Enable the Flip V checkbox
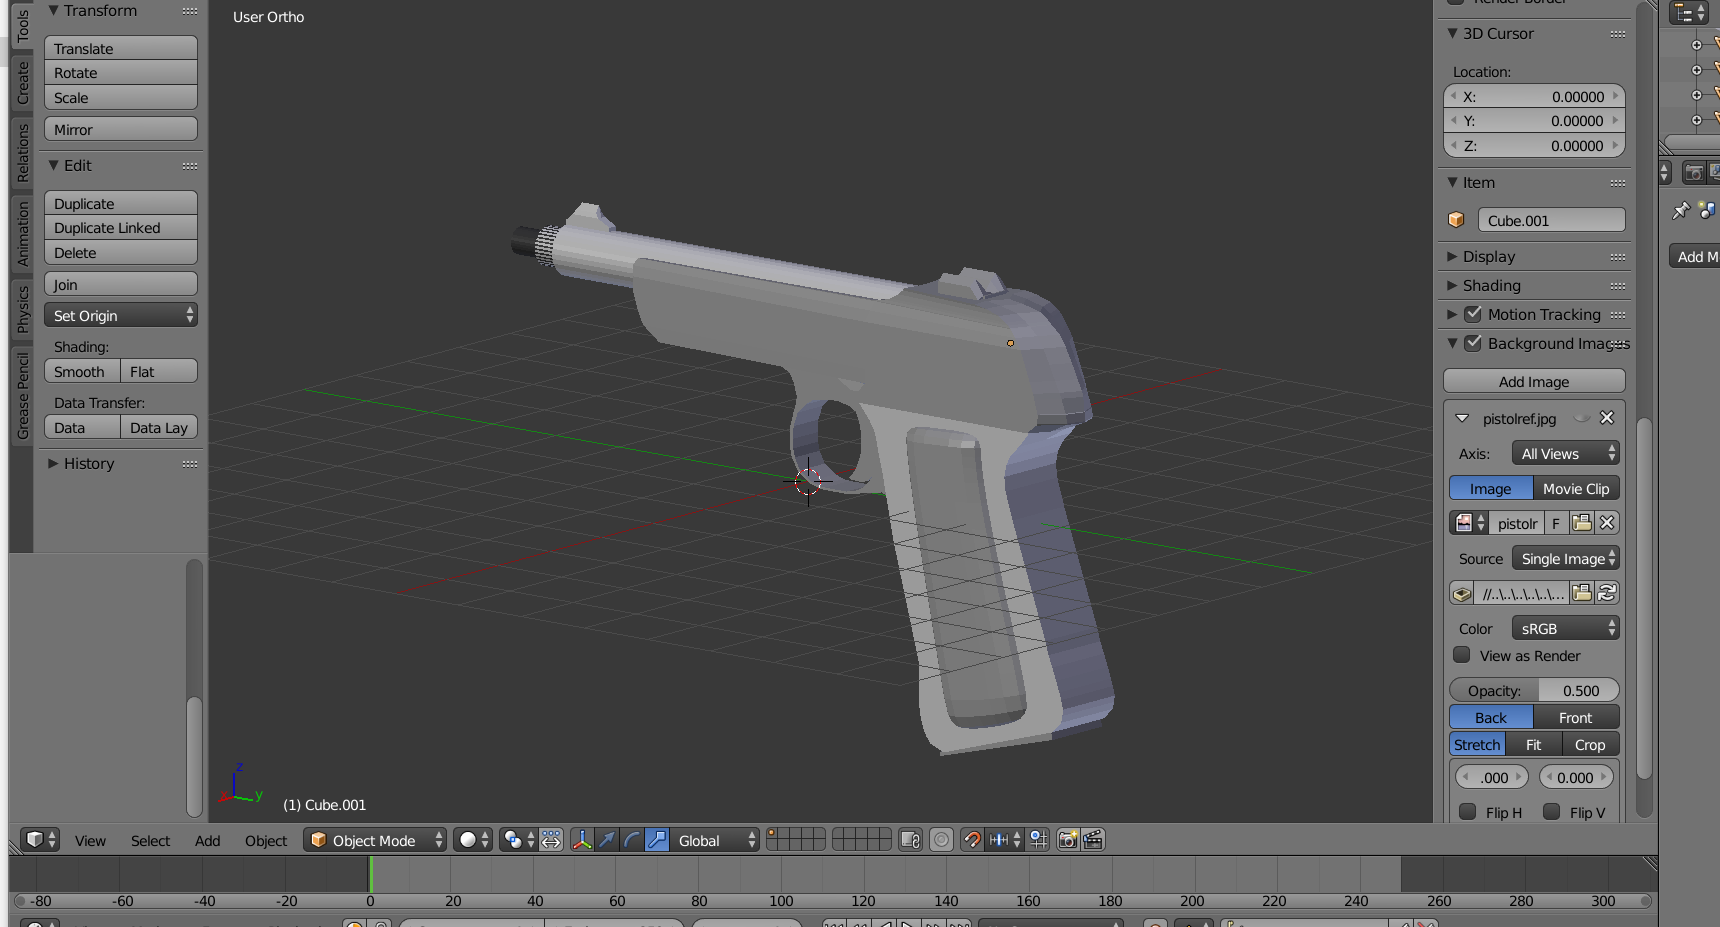 pos(1552,812)
